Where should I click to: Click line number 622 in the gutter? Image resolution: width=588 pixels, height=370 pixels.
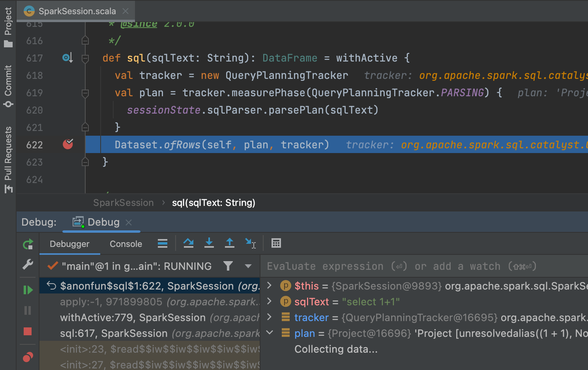pos(34,145)
